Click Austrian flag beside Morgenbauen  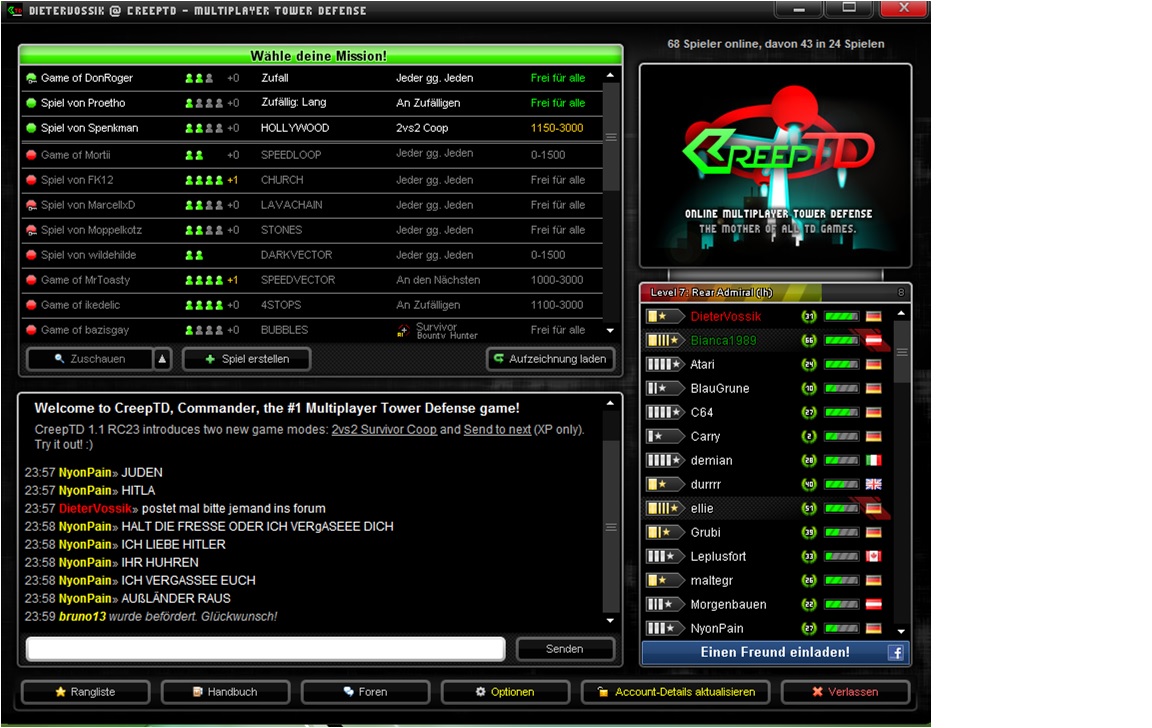tap(873, 605)
